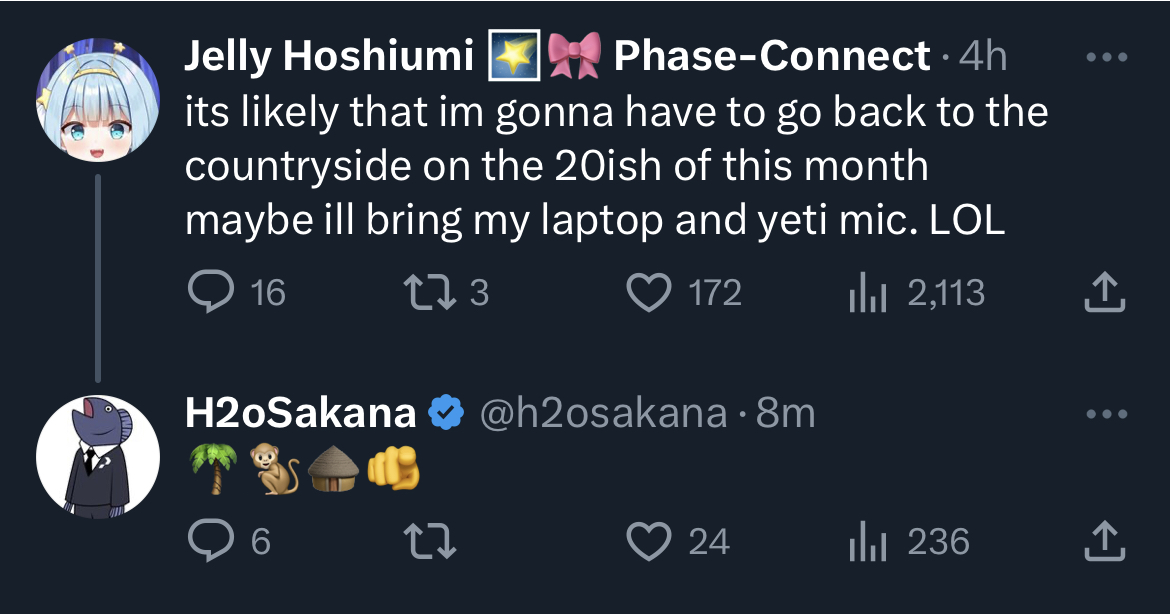Retweet Jelly Hoshiumi's countryside tweet
1170x614 pixels.
point(445,292)
